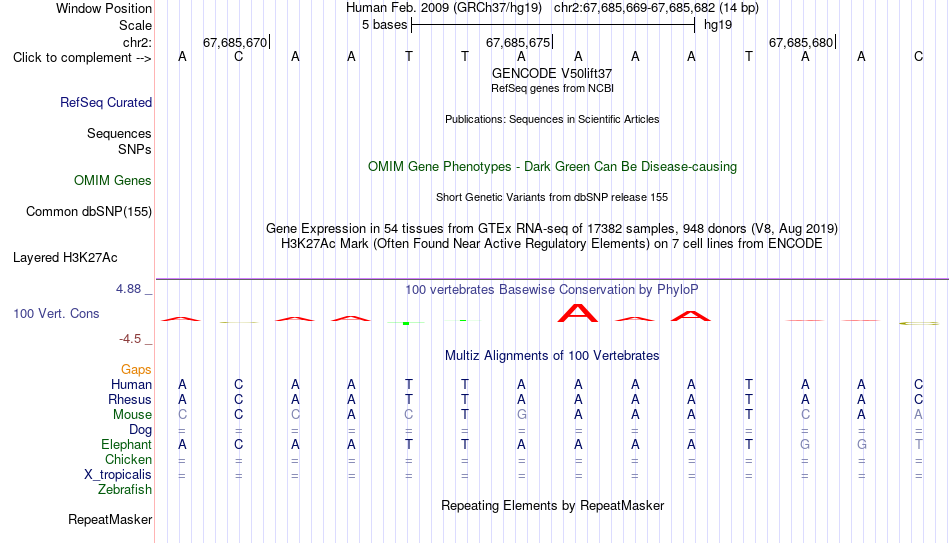Click the RepeatMasker track label
950x543 pixels.
(x=110, y=519)
